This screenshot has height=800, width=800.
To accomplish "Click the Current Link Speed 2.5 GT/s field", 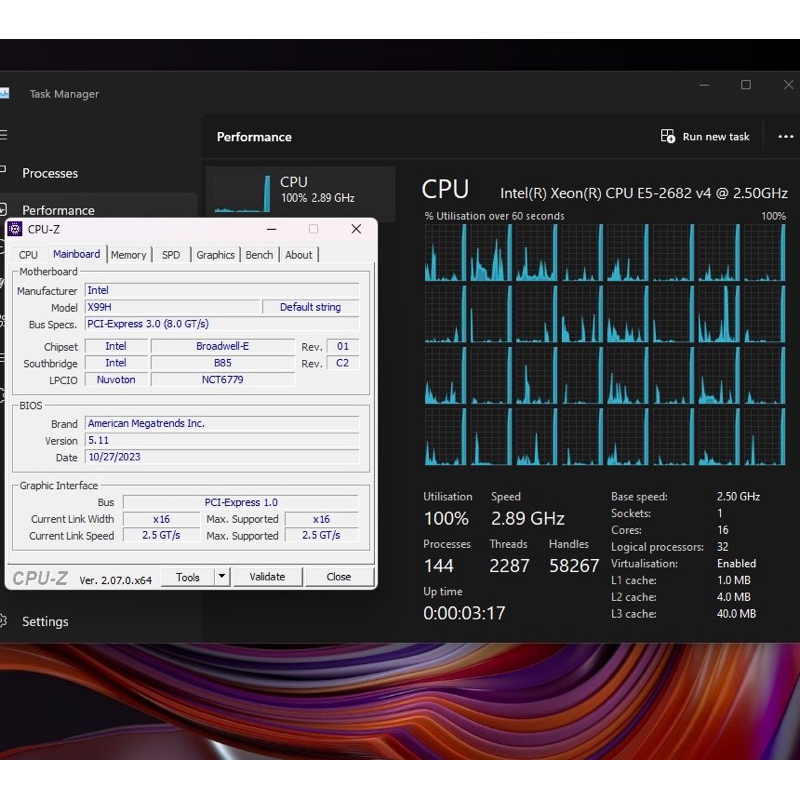I will tap(161, 535).
